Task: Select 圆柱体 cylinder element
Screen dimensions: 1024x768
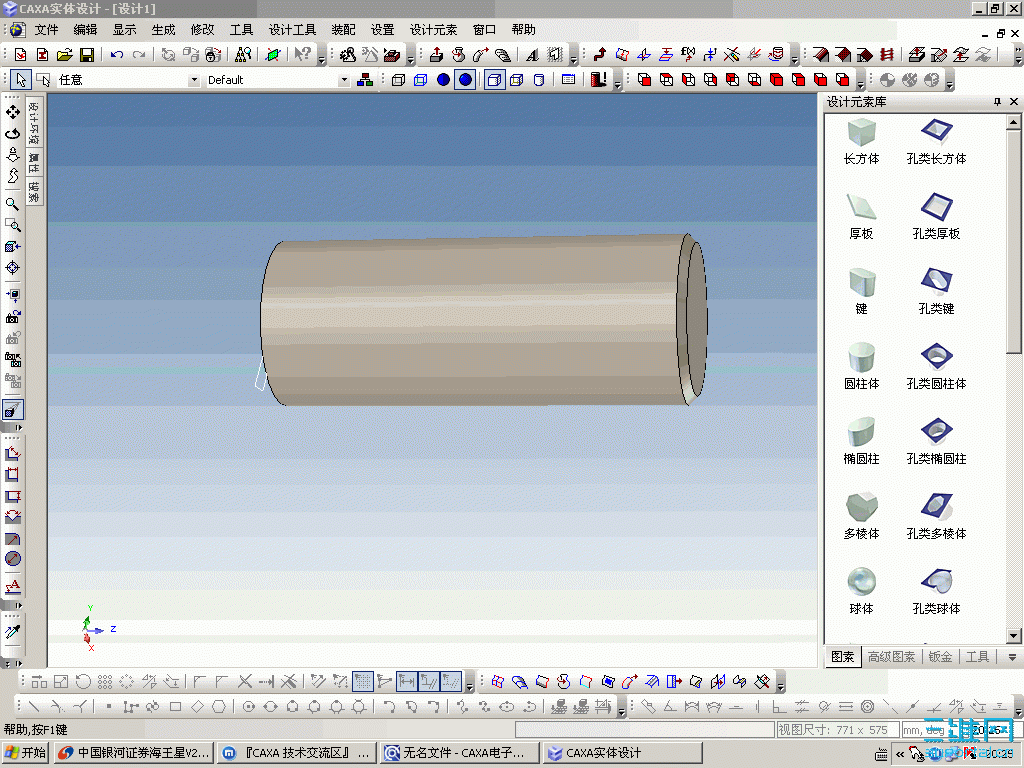Action: [x=861, y=367]
